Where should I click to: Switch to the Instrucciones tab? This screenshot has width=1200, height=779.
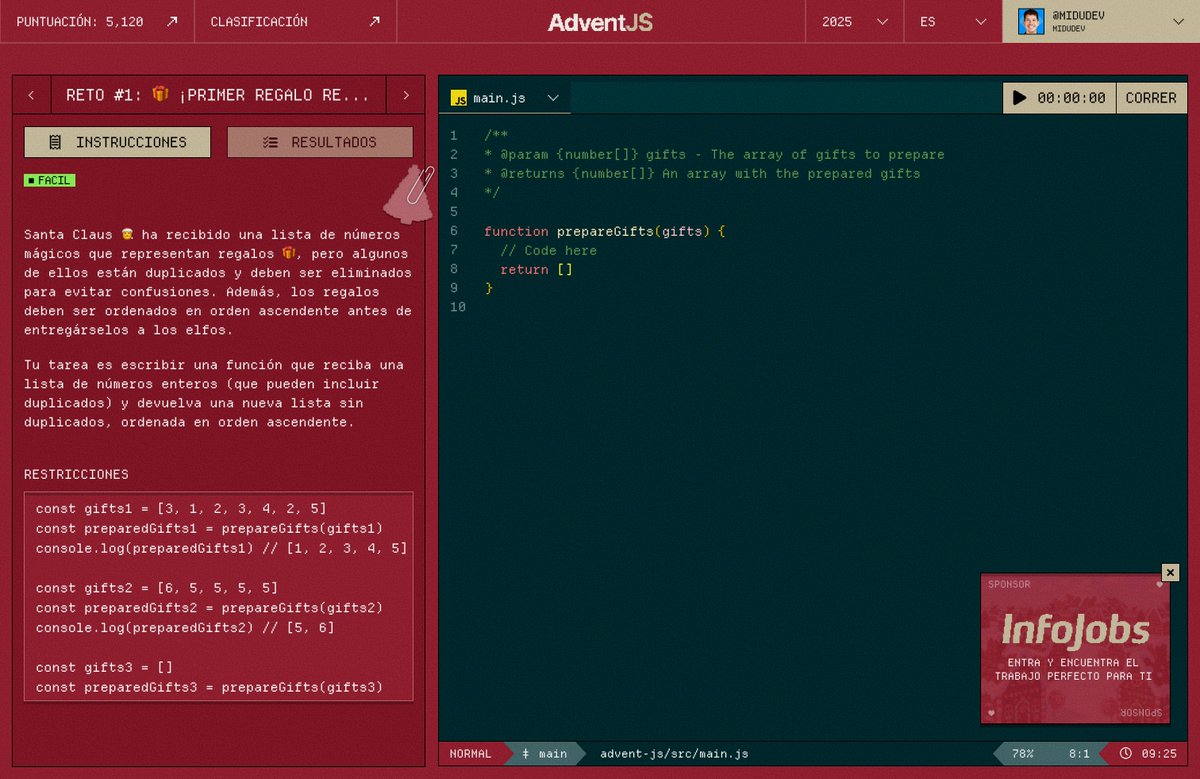click(118, 142)
